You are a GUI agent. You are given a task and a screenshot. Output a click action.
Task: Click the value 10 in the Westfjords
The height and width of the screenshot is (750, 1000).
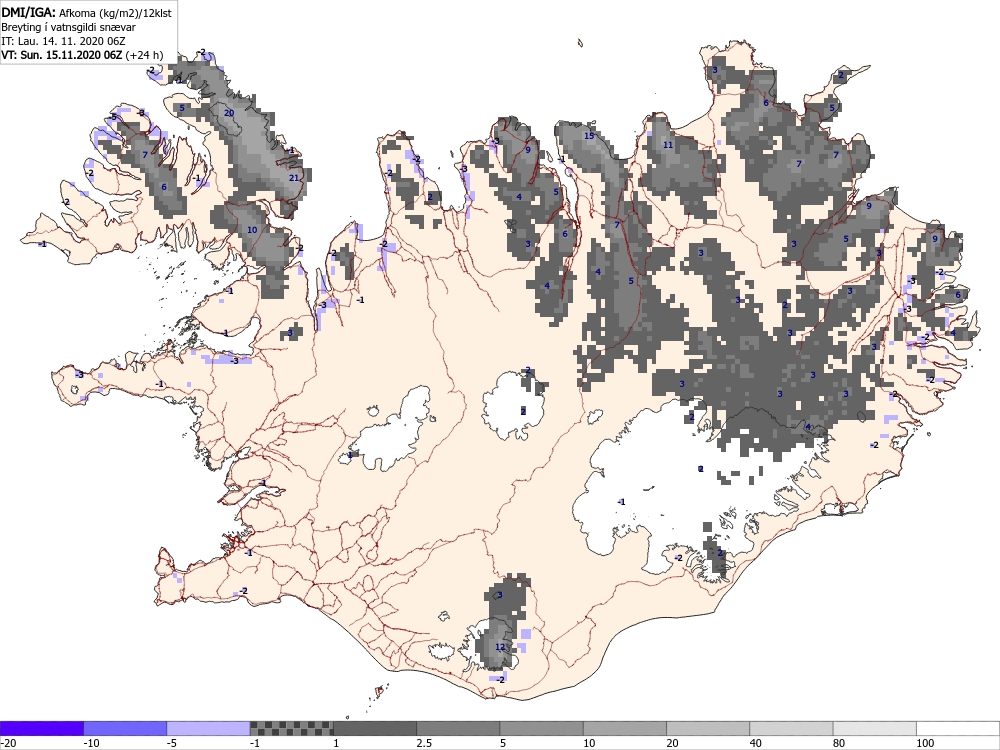click(x=252, y=230)
